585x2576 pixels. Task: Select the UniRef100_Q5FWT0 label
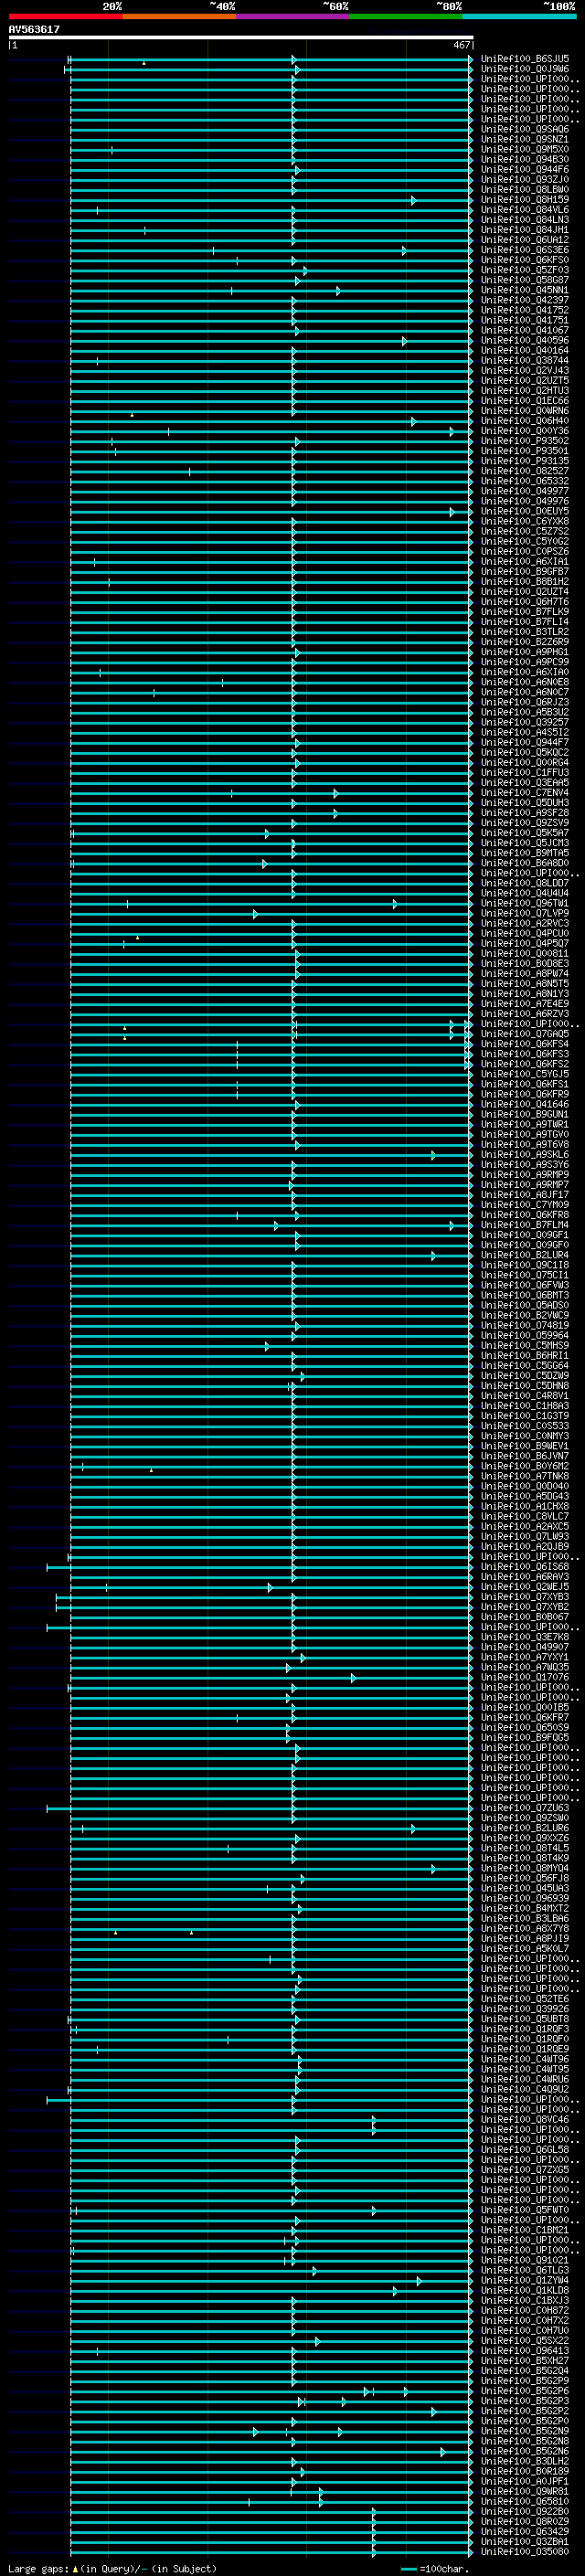tap(525, 2210)
